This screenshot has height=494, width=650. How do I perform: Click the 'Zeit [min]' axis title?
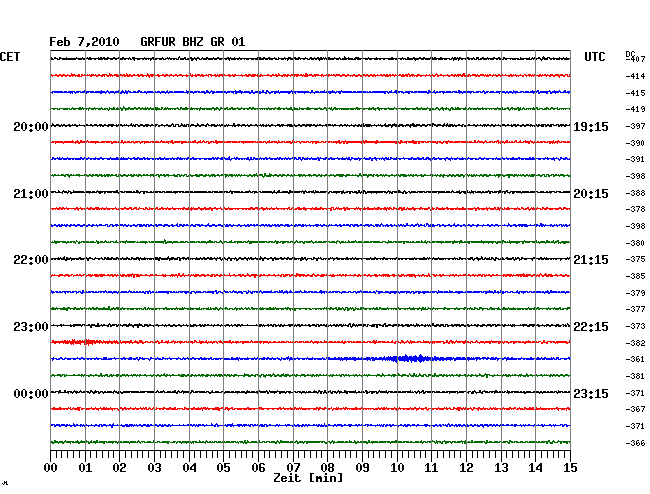tap(308, 478)
